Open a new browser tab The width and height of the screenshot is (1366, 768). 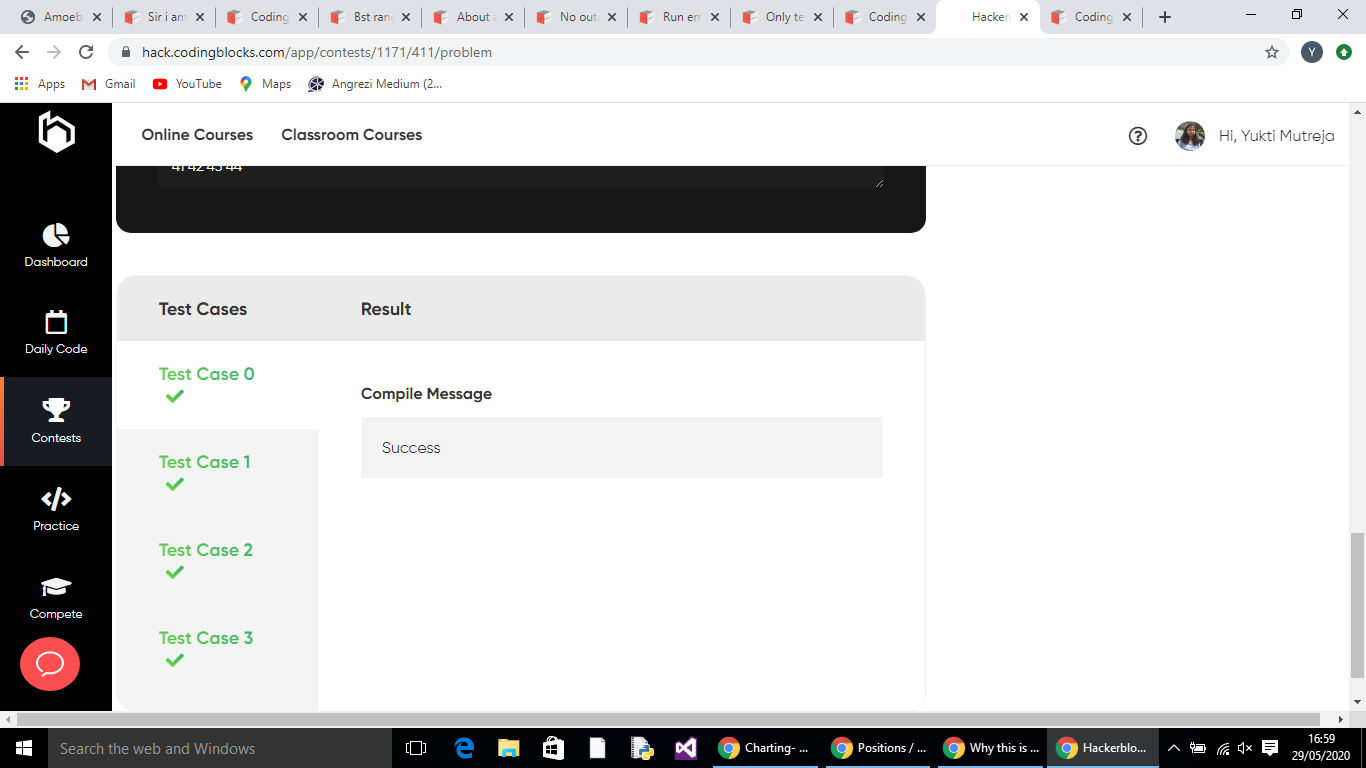[1164, 17]
